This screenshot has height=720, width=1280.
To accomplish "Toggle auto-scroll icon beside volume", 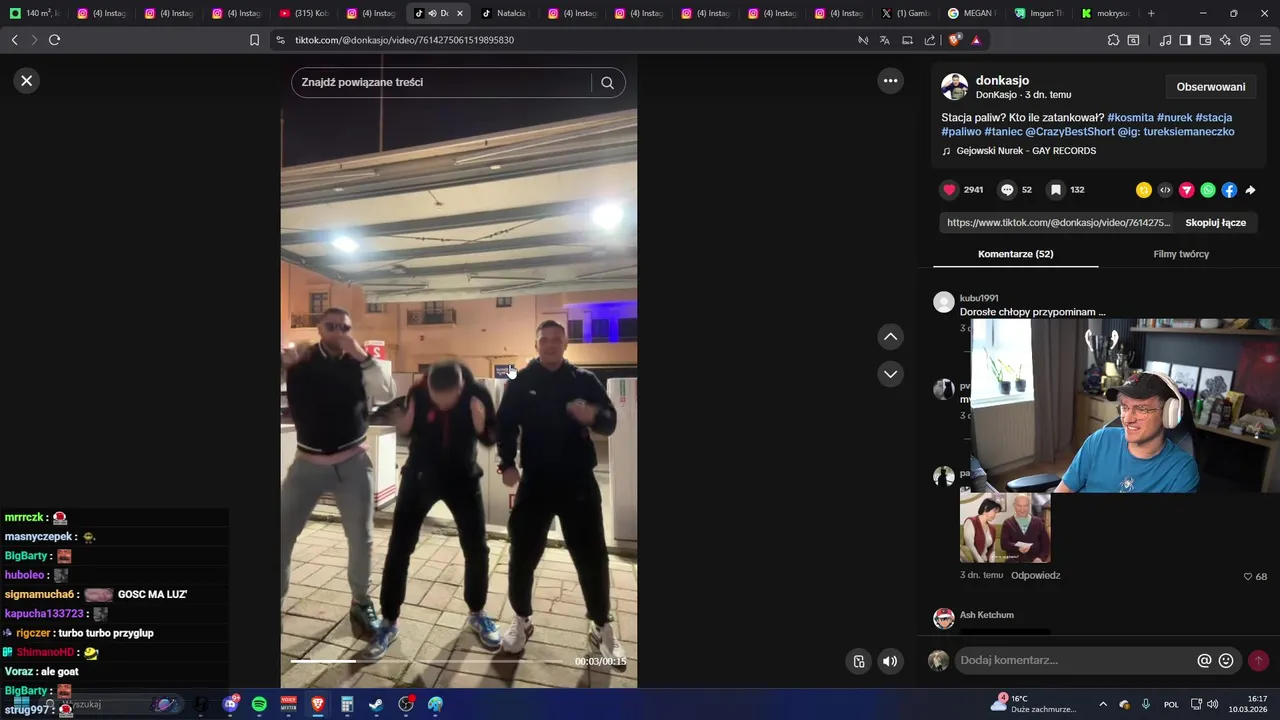I will [x=858, y=661].
